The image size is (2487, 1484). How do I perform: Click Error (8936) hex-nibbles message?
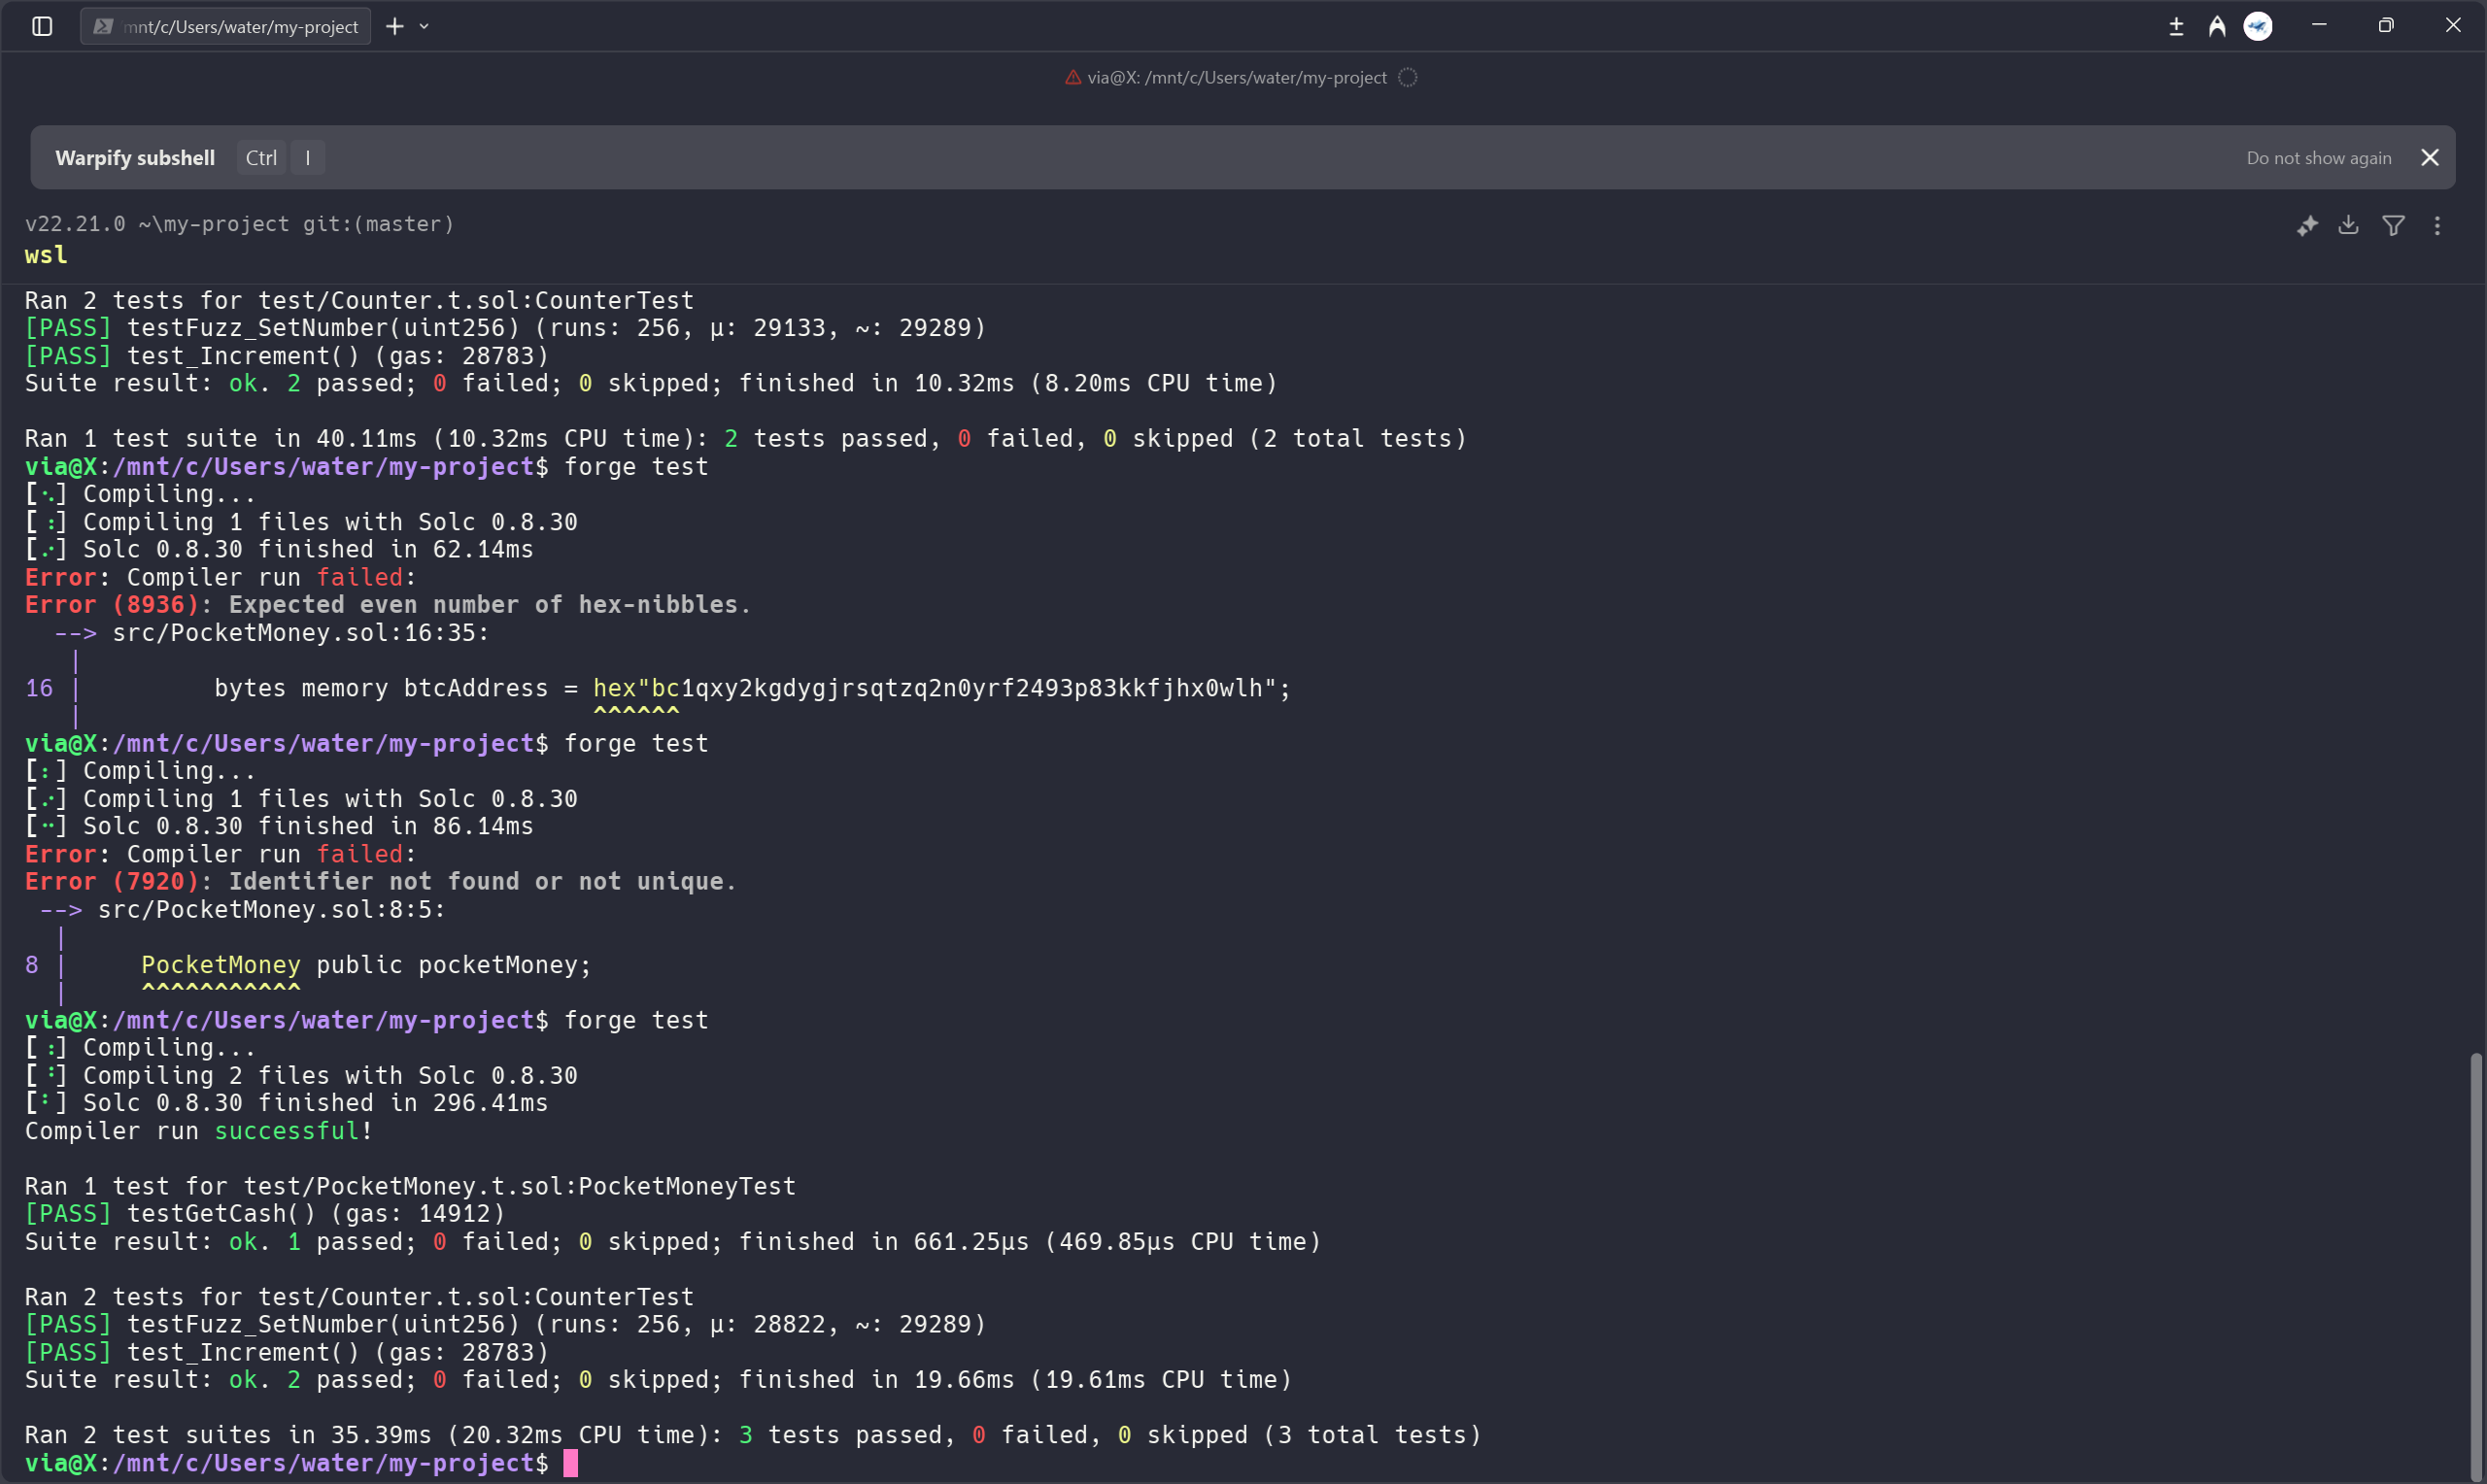388,605
